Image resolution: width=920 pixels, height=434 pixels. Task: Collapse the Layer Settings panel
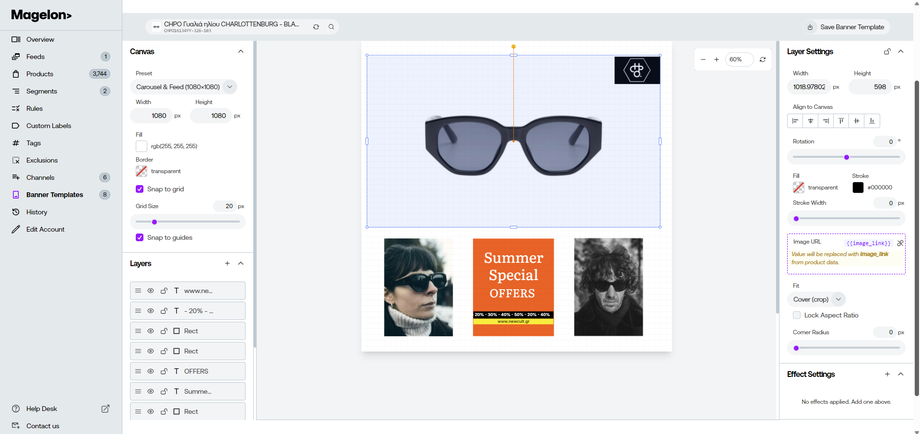coord(901,52)
